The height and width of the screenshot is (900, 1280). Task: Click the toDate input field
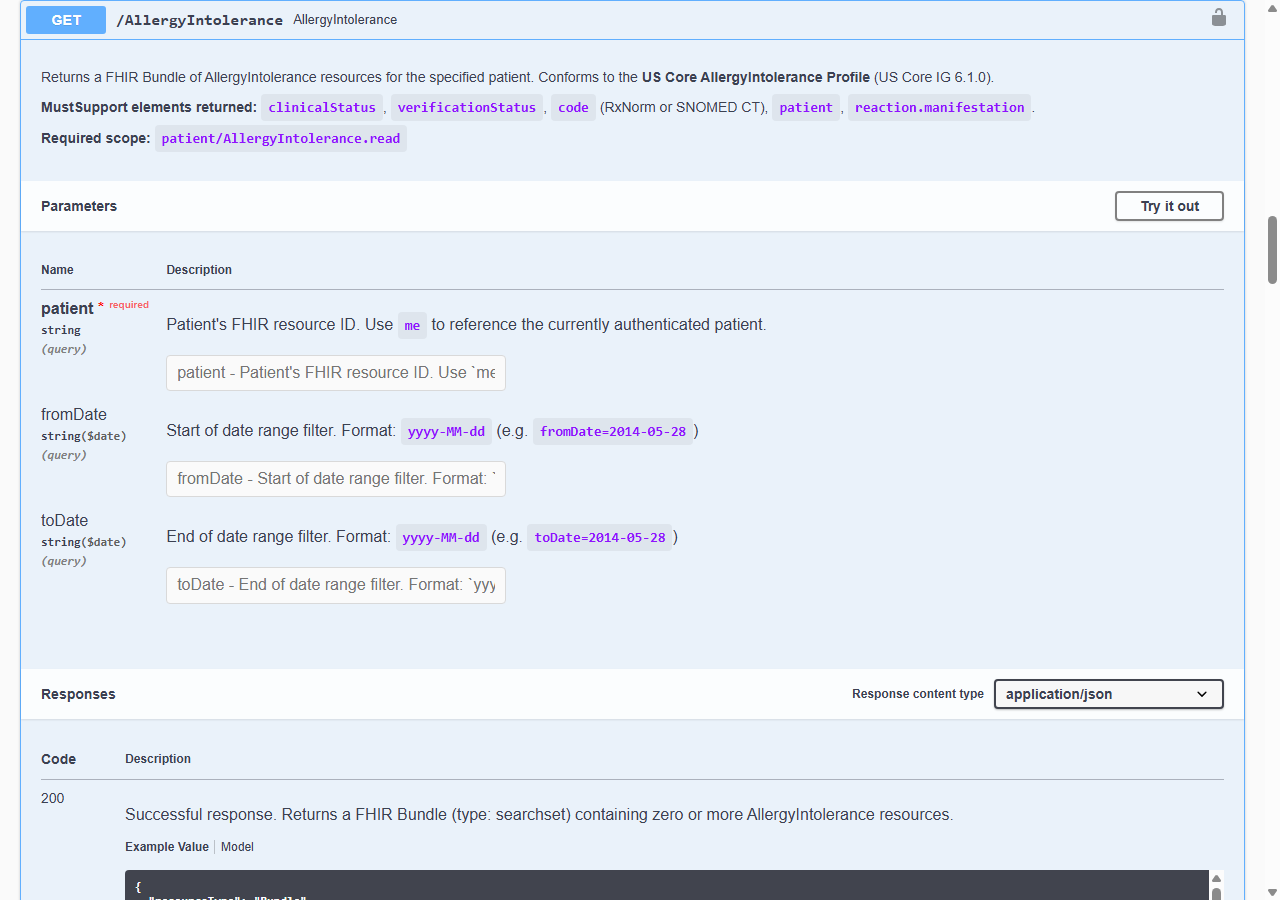335,585
